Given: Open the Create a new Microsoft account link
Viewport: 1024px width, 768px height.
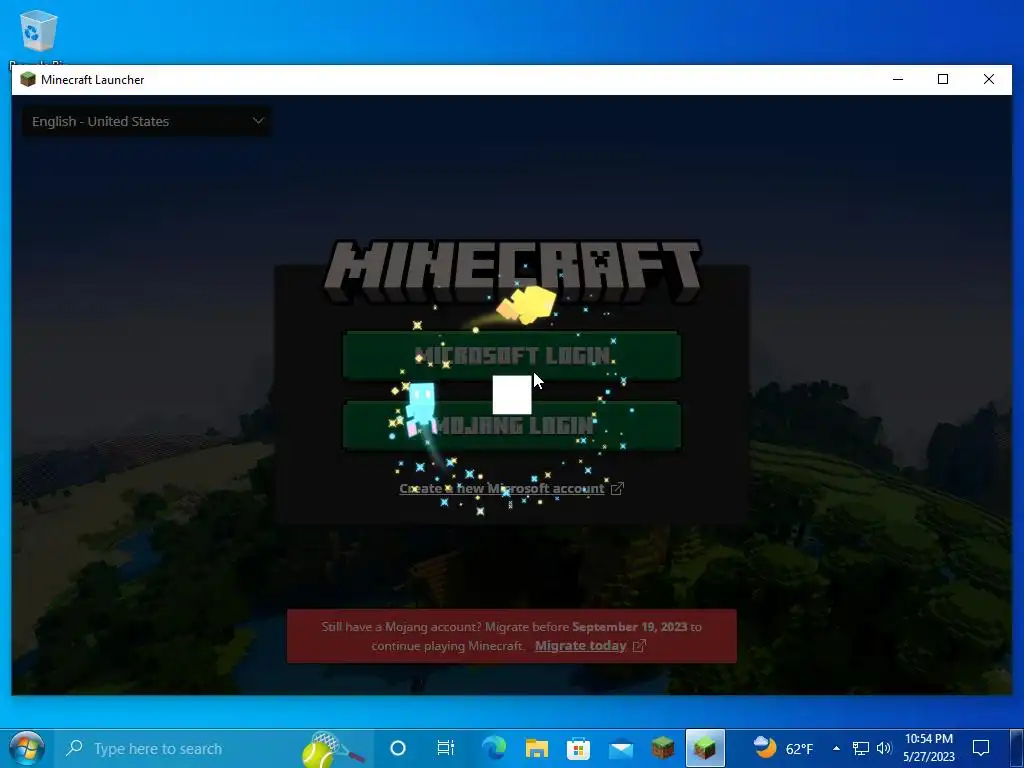Looking at the screenshot, I should pyautogui.click(x=502, y=488).
